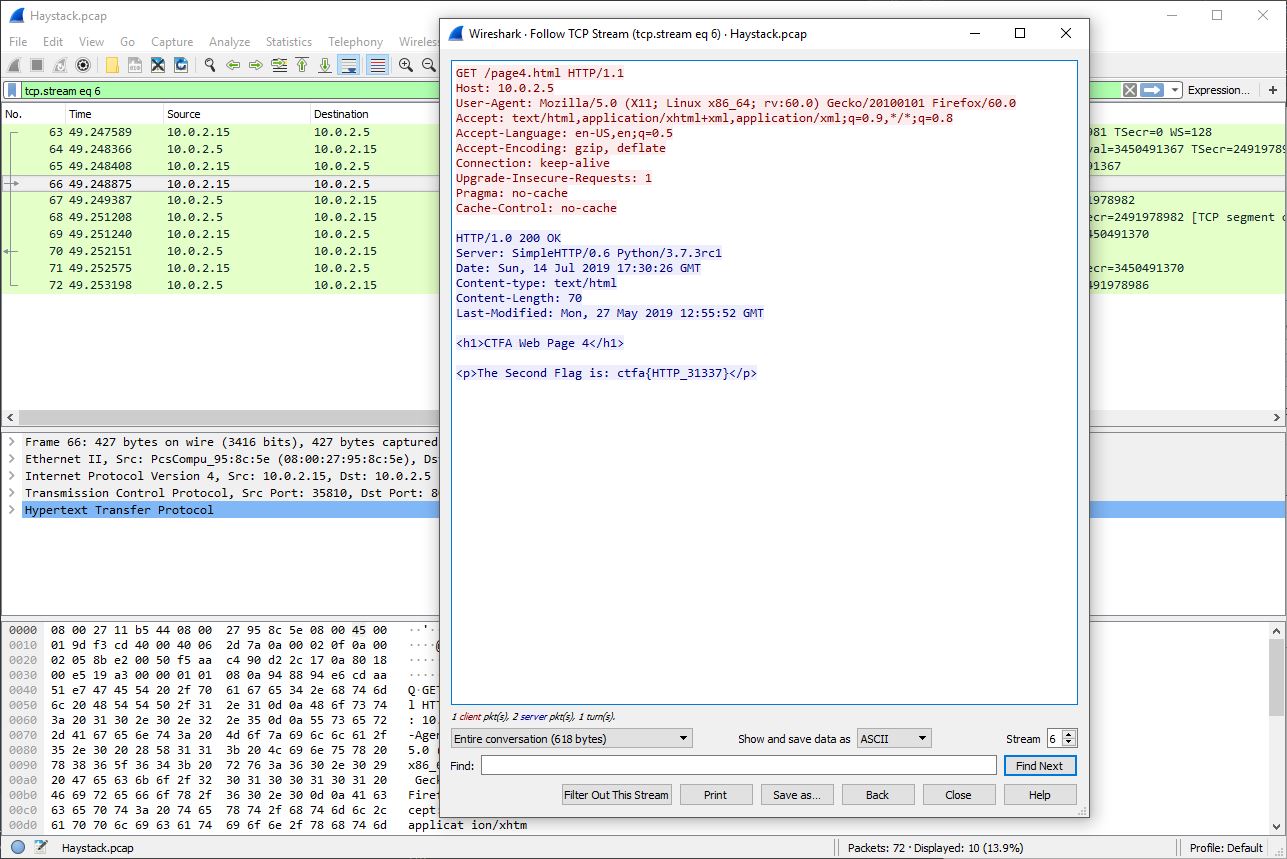
Task: Click the Print button
Action: [716, 795]
